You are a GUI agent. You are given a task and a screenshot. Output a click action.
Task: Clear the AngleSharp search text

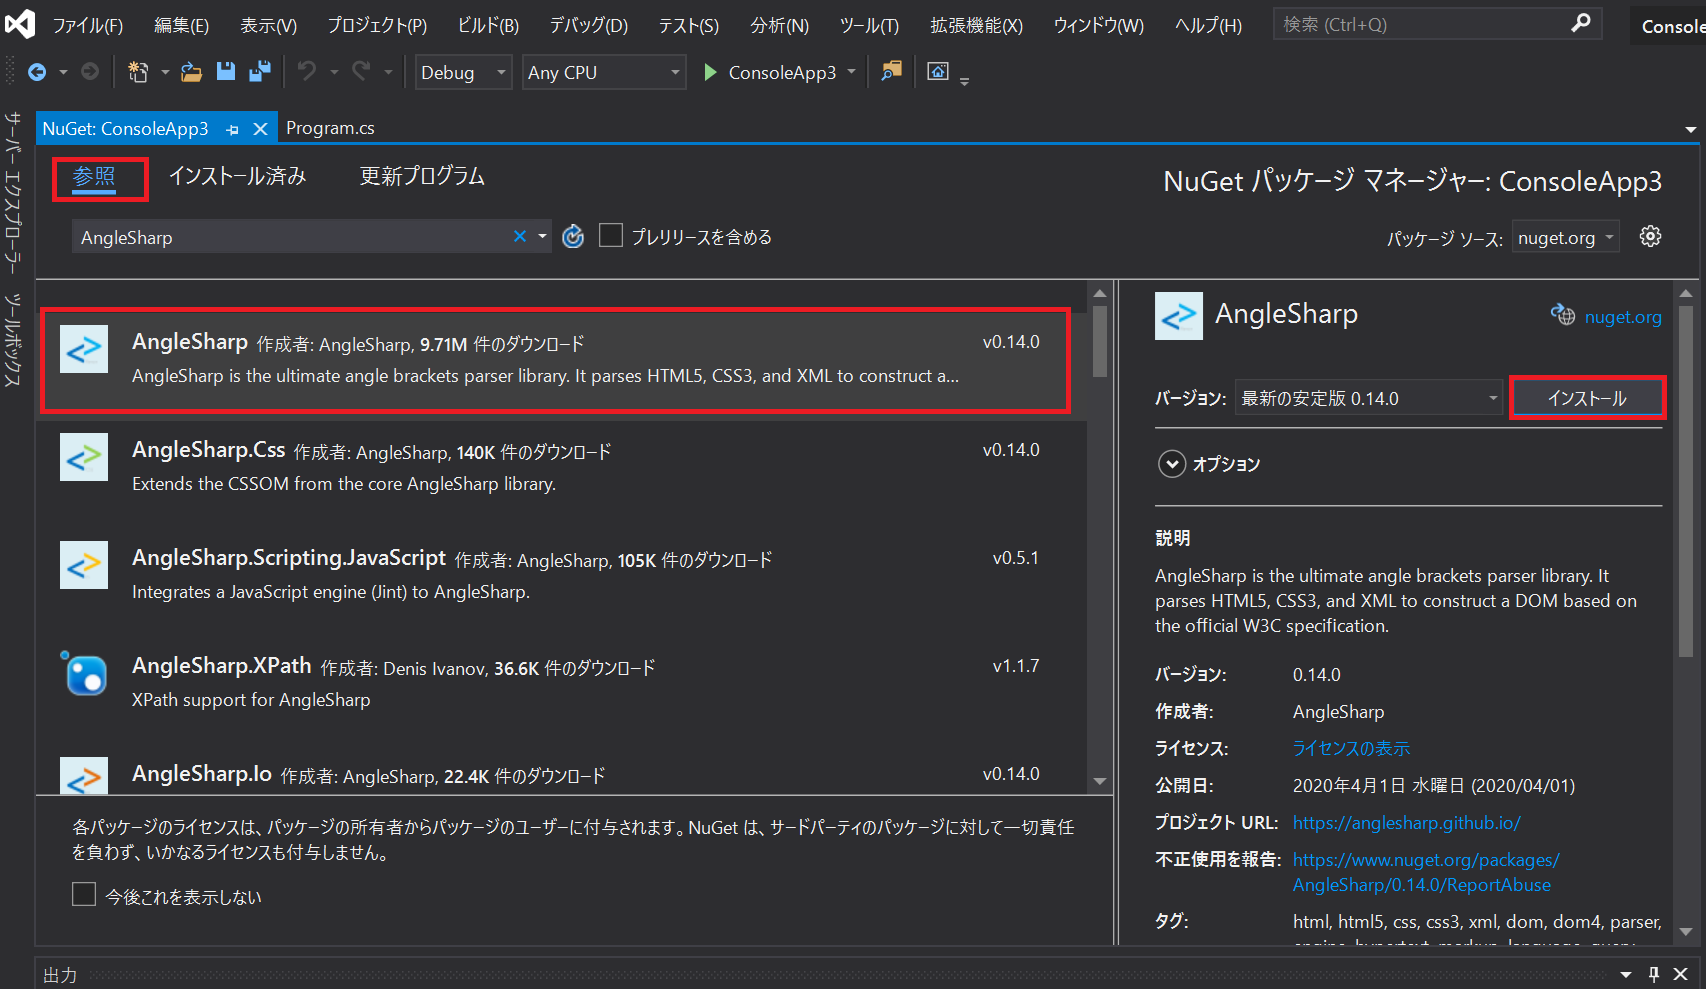tap(520, 236)
